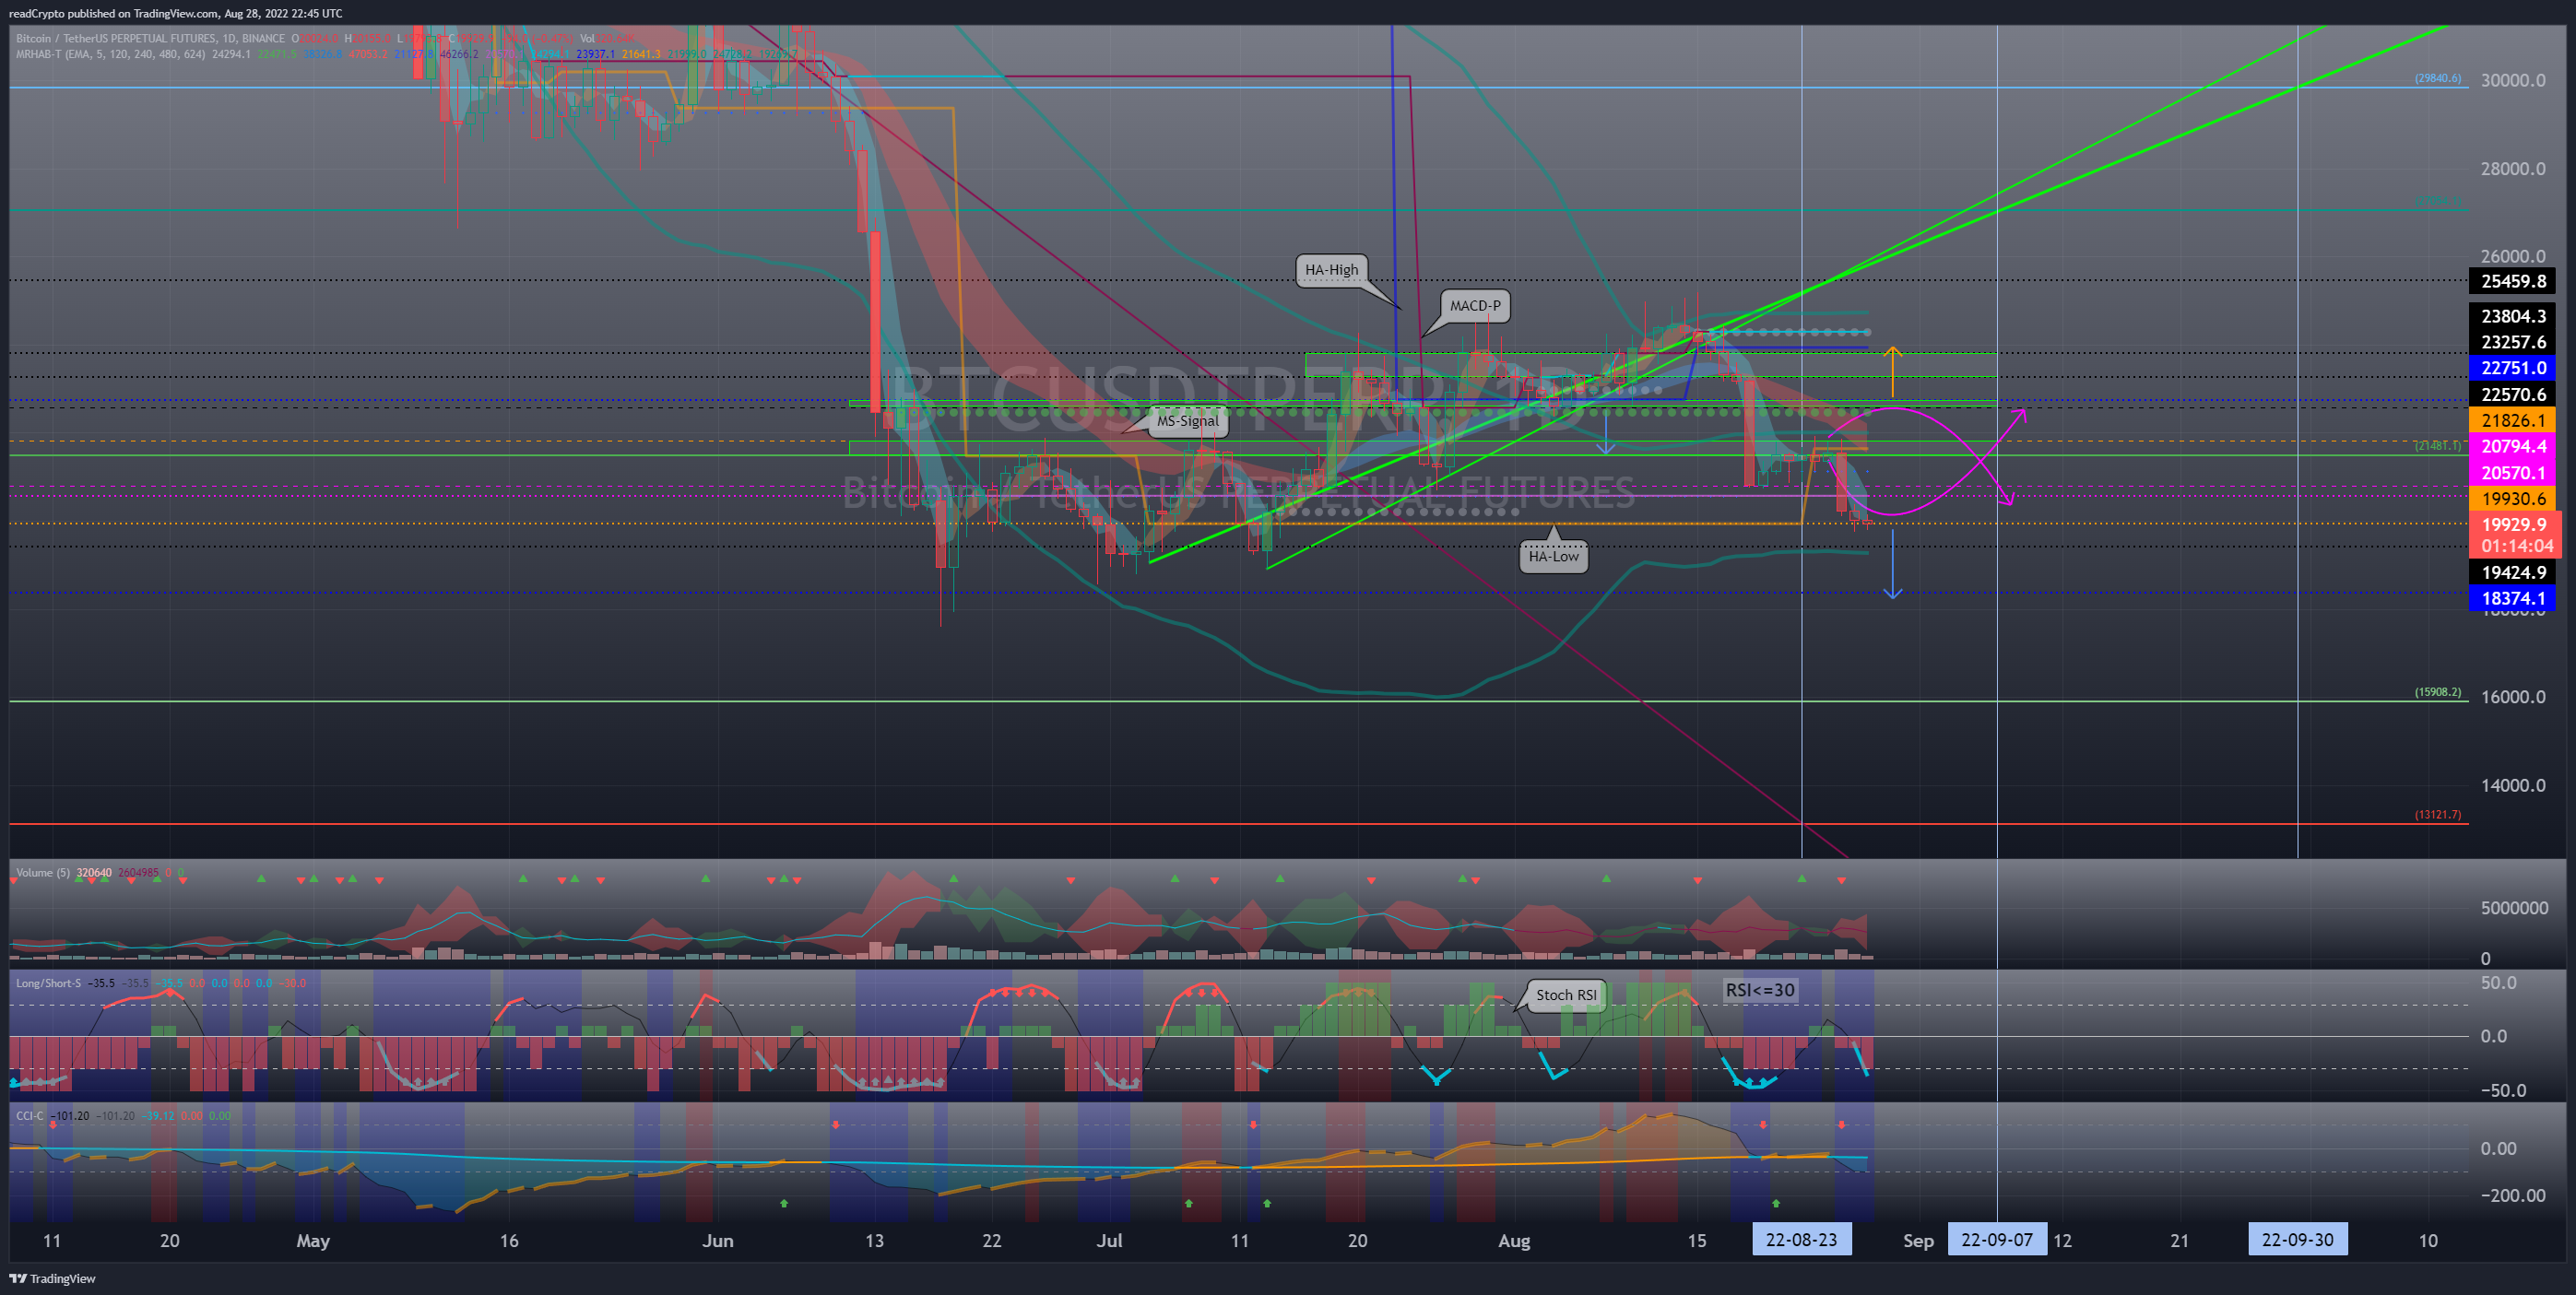Click the (15908.2) level label
This screenshot has width=2576, height=1295.
(x=2438, y=692)
